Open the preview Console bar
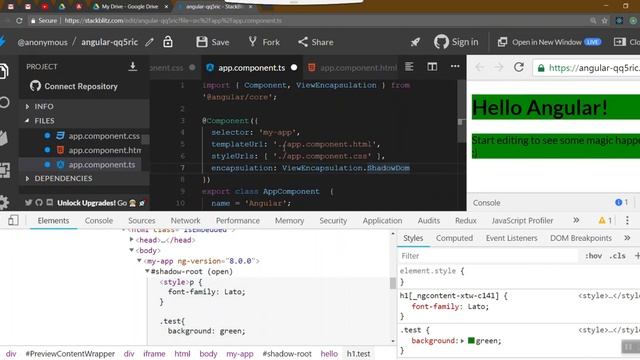640x360 pixels. 553,202
